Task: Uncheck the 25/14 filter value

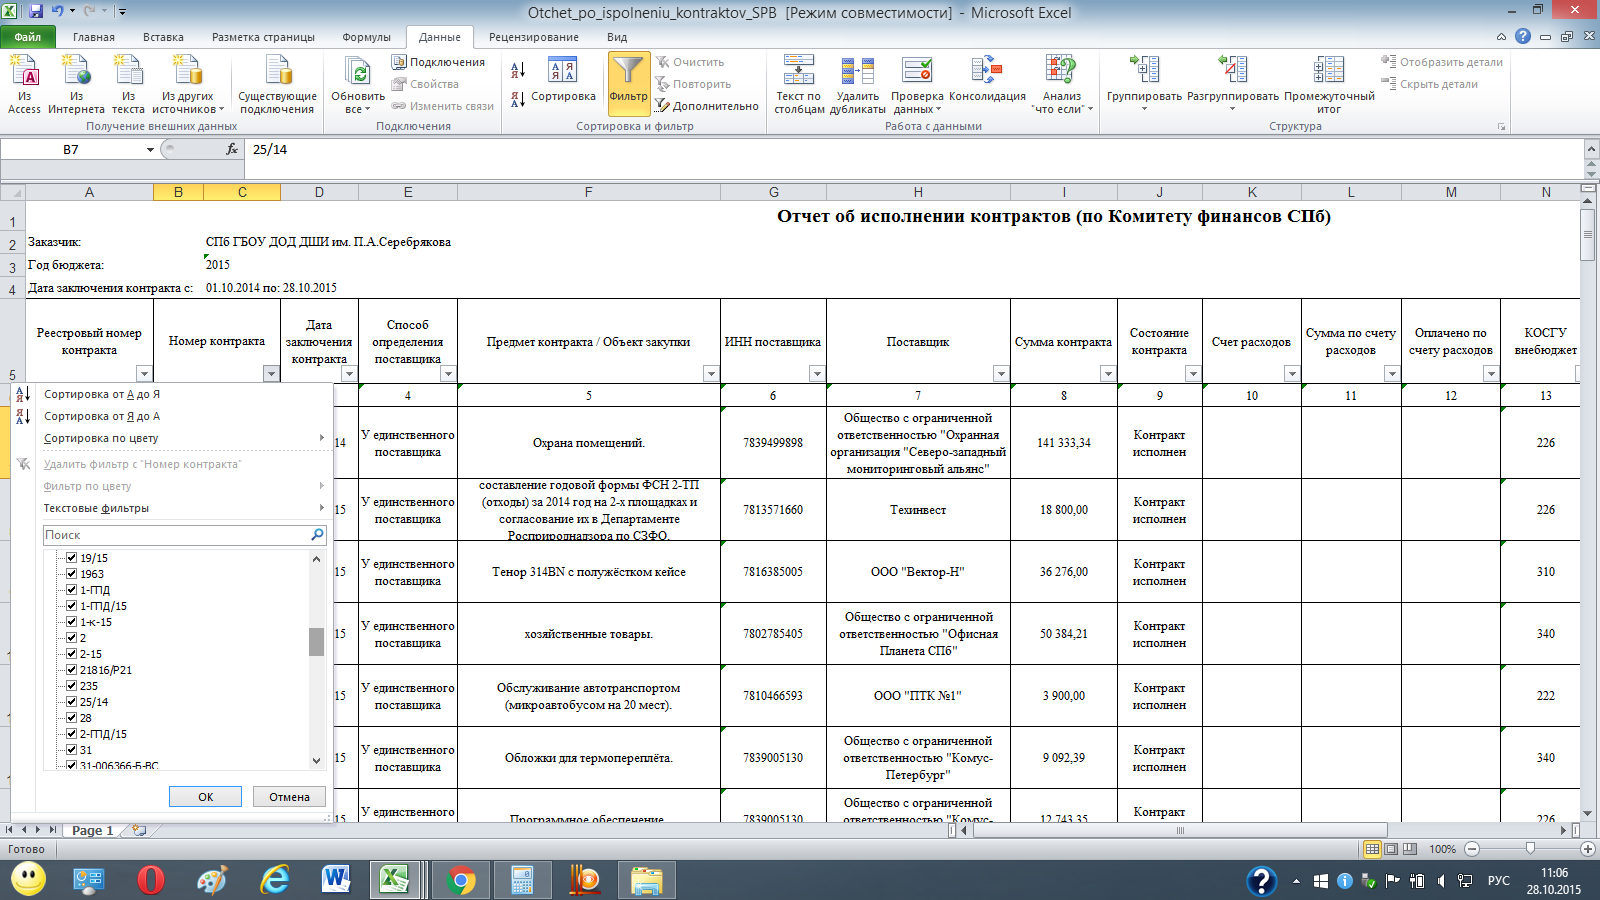Action: (72, 702)
